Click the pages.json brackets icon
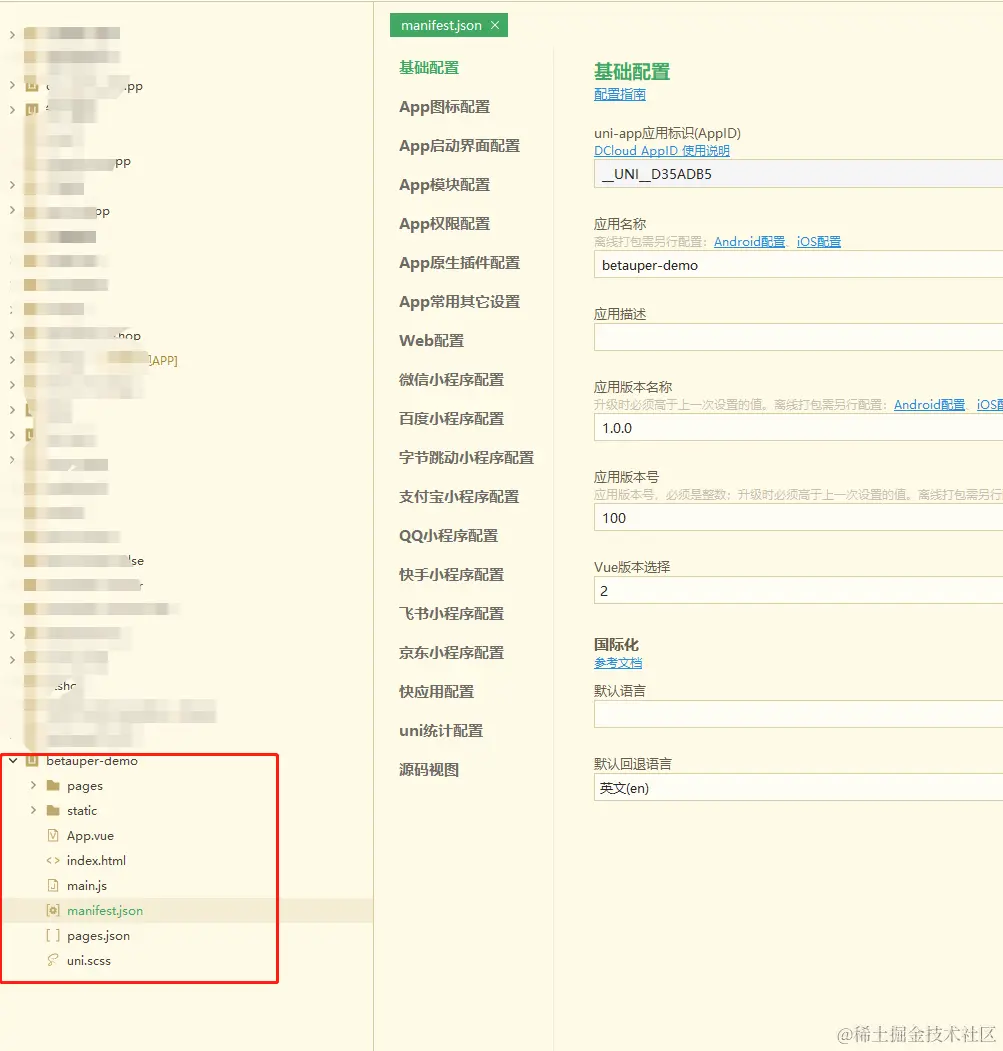Image resolution: width=1003 pixels, height=1051 pixels. [53, 935]
